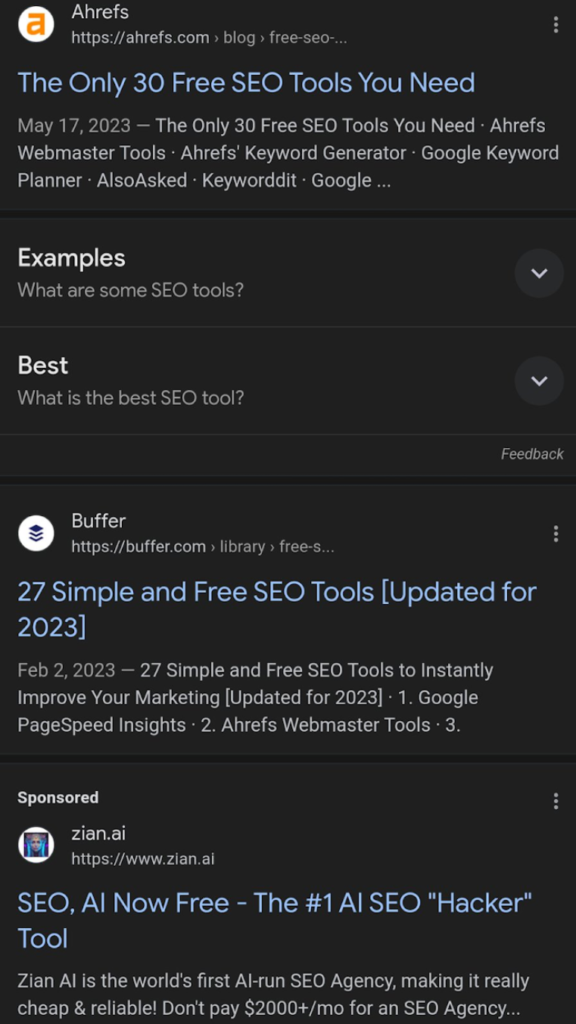Click the Sponsored label
The width and height of the screenshot is (576, 1024).
(58, 797)
